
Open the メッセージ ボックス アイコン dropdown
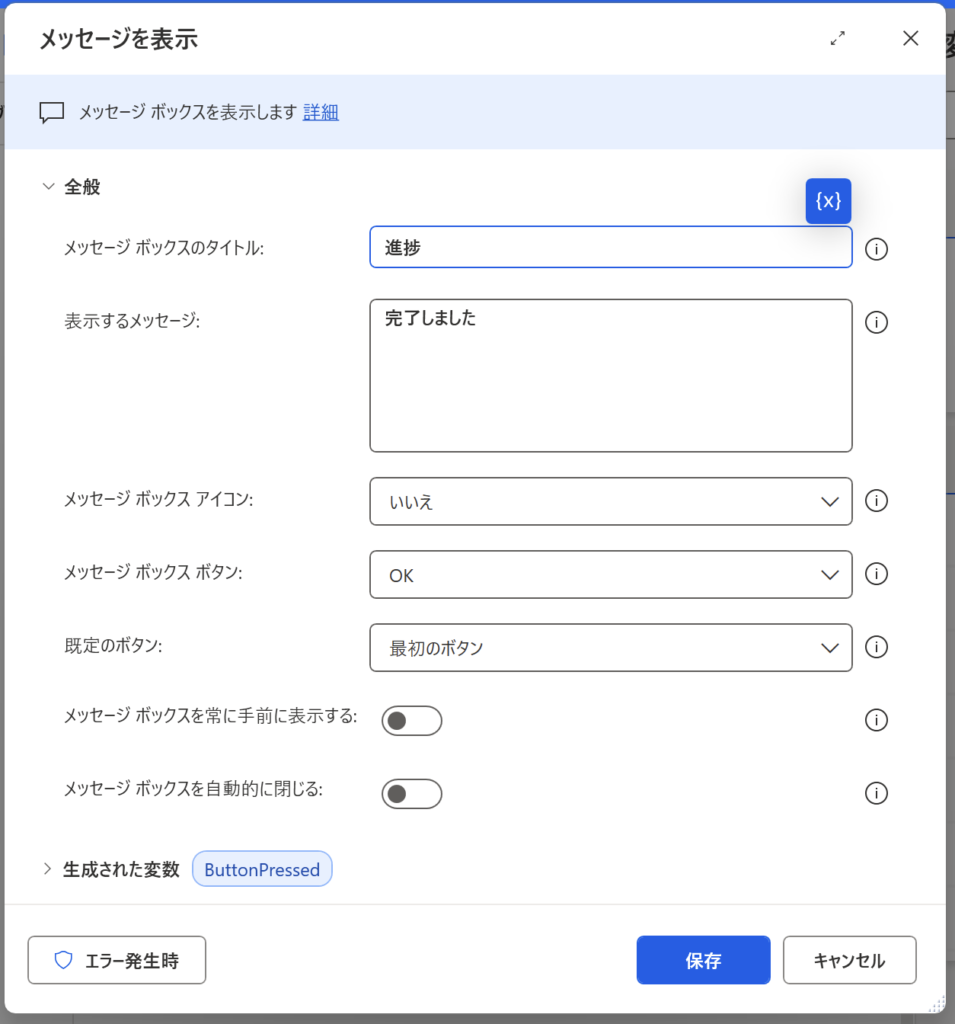pyautogui.click(x=610, y=501)
